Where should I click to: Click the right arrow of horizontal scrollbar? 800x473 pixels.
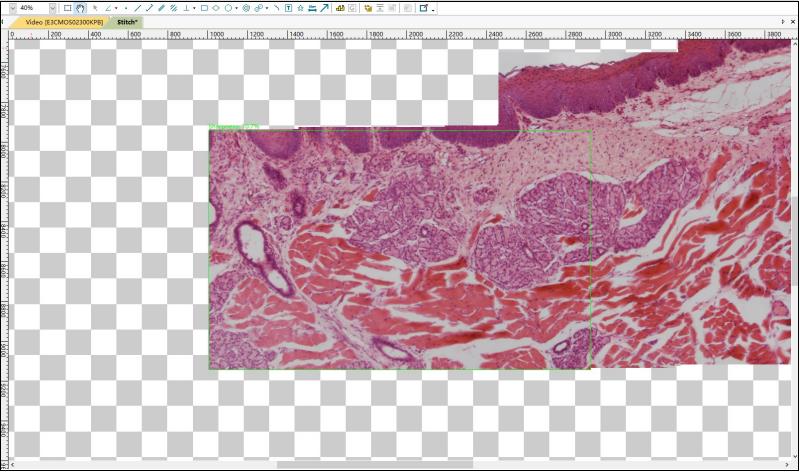(783, 464)
